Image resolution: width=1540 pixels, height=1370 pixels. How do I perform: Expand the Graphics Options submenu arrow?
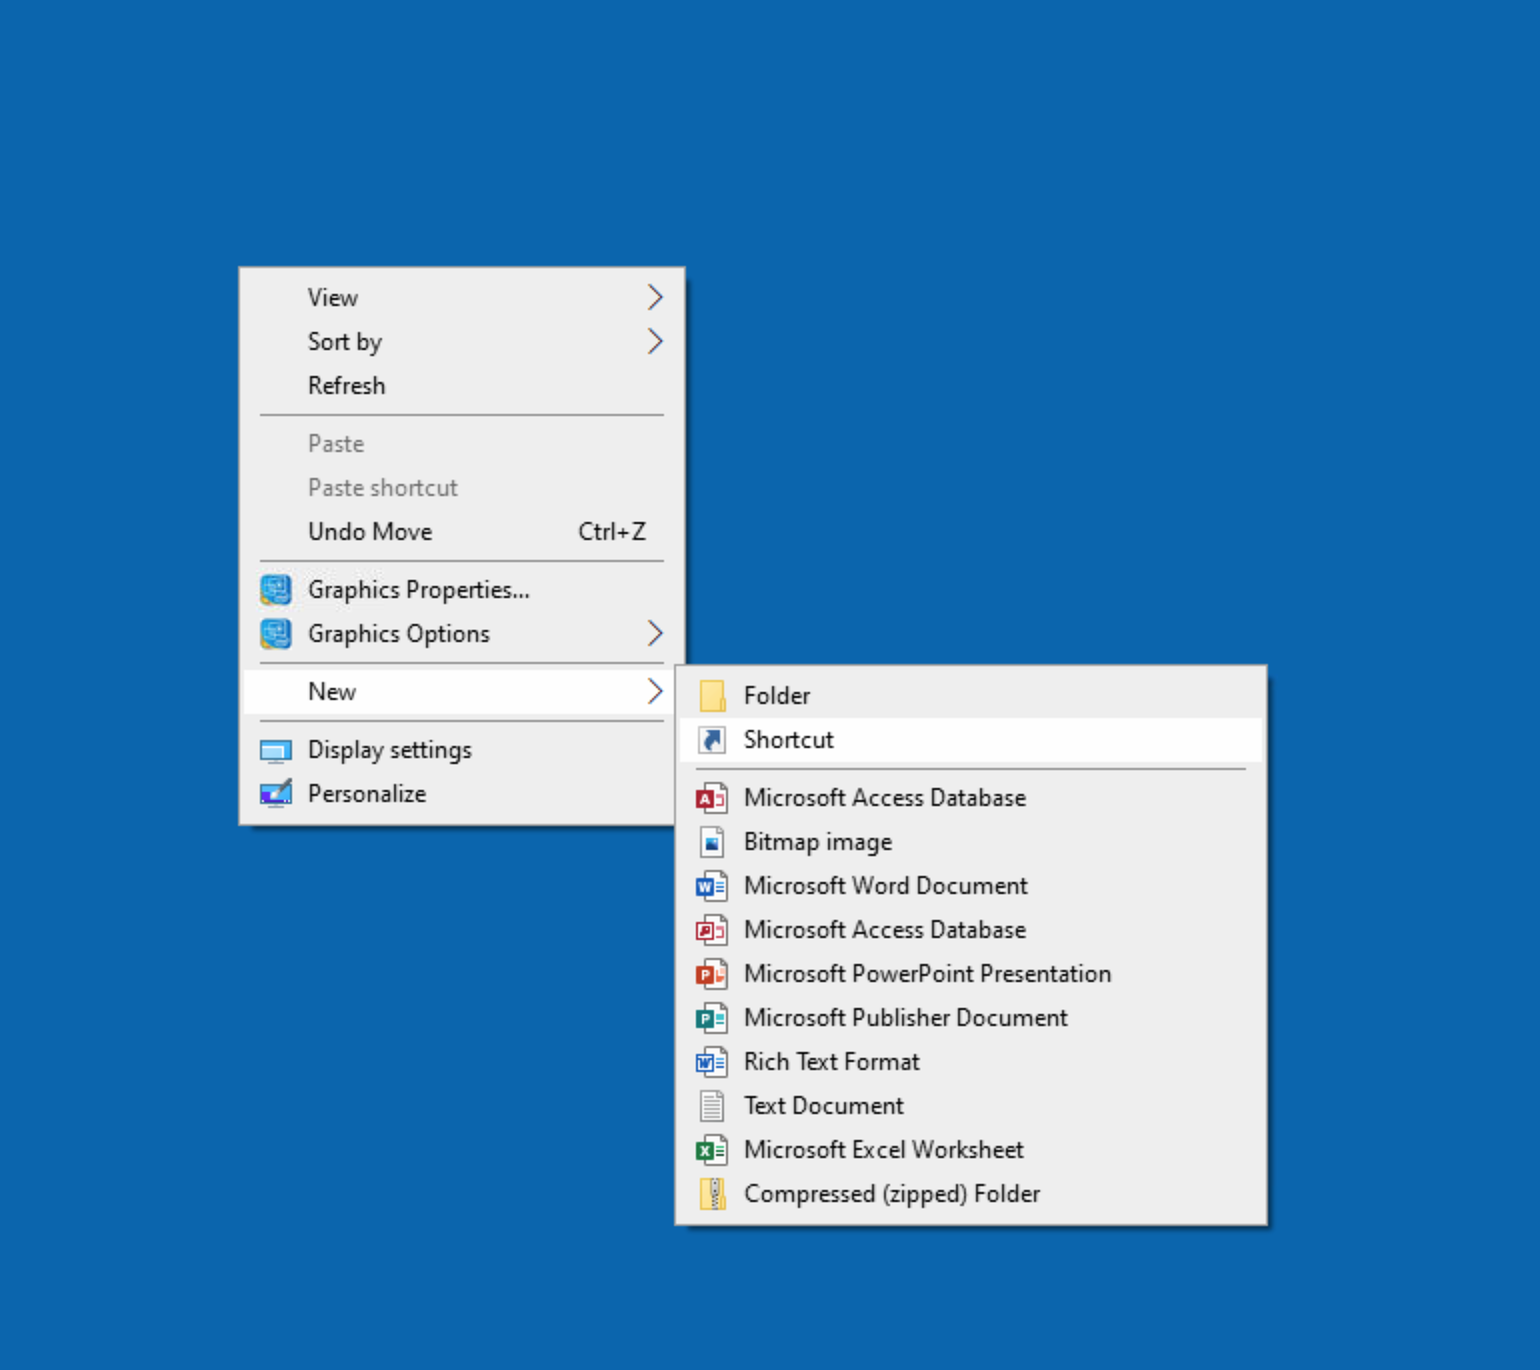(655, 633)
